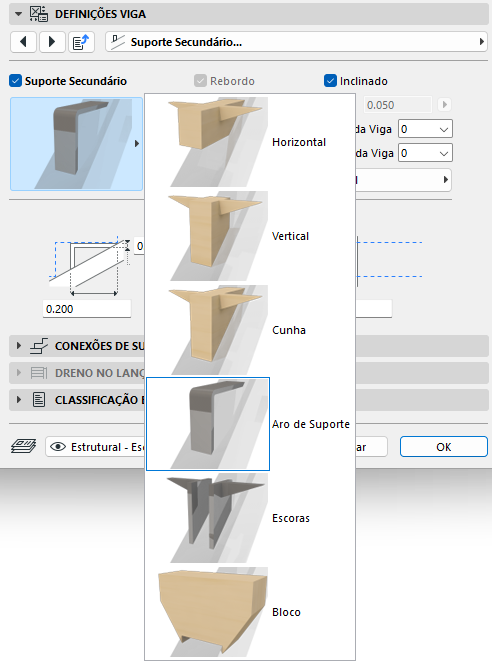
Task: Expand the Classificação section
Action: tap(19, 400)
